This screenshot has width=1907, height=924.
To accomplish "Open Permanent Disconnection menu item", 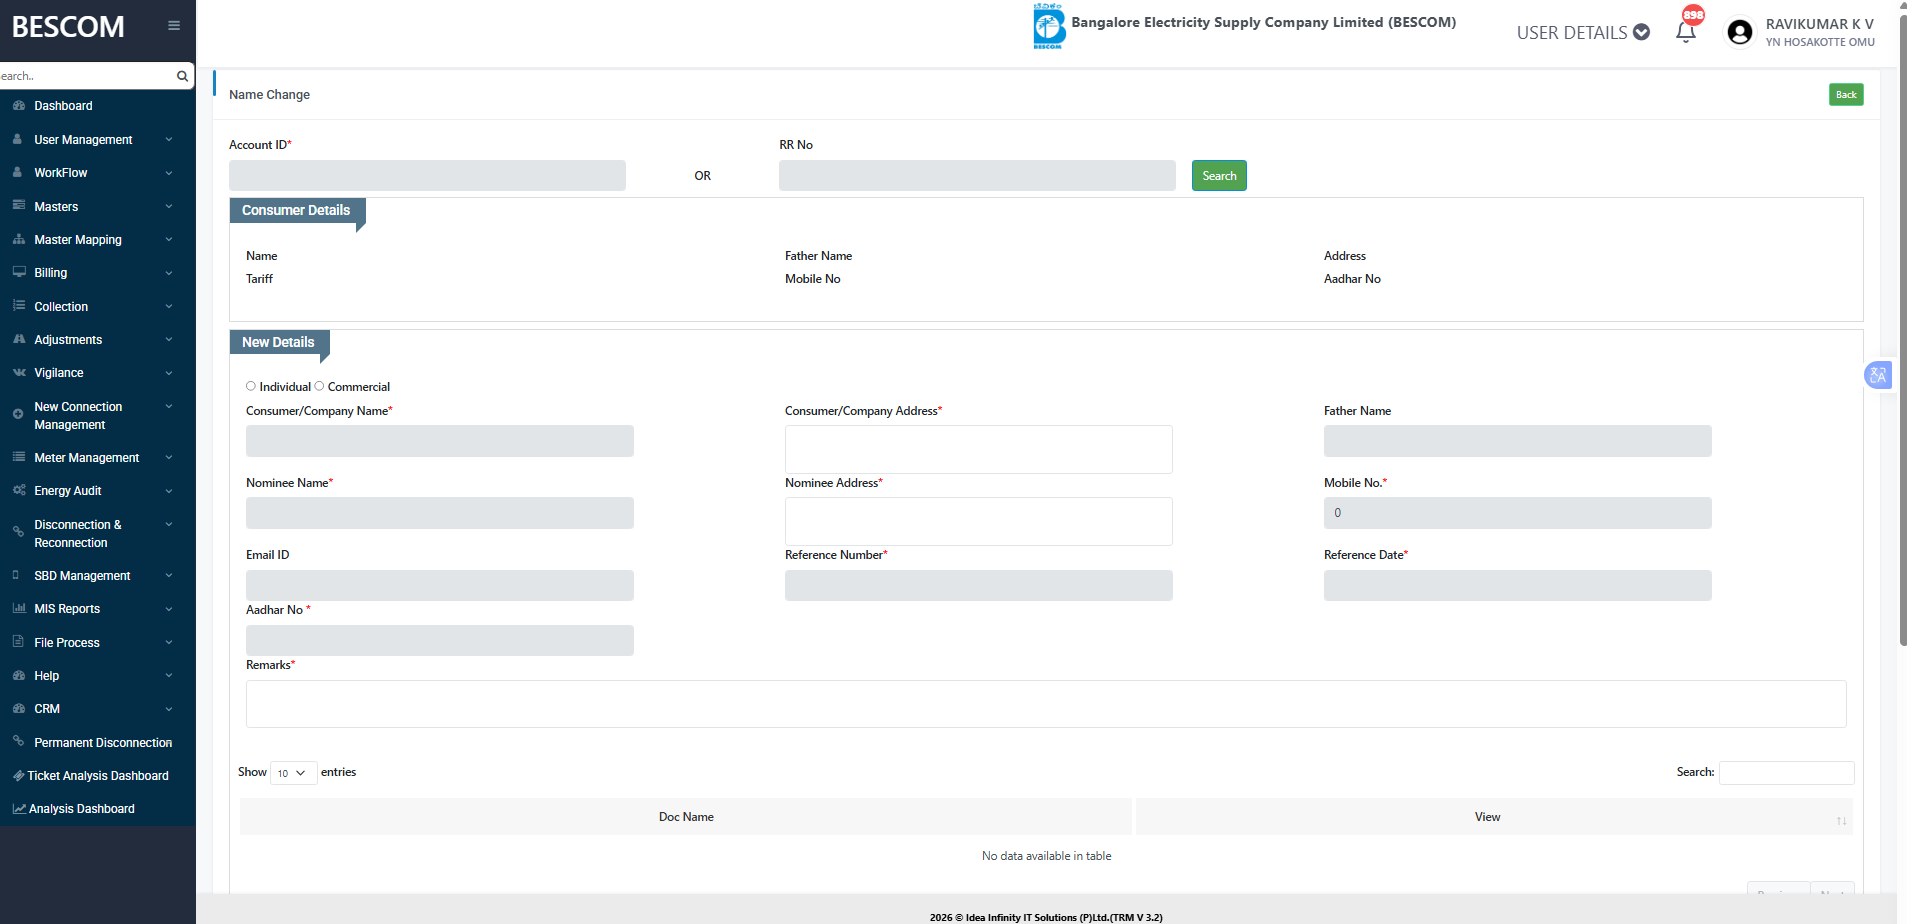I will click(x=102, y=743).
